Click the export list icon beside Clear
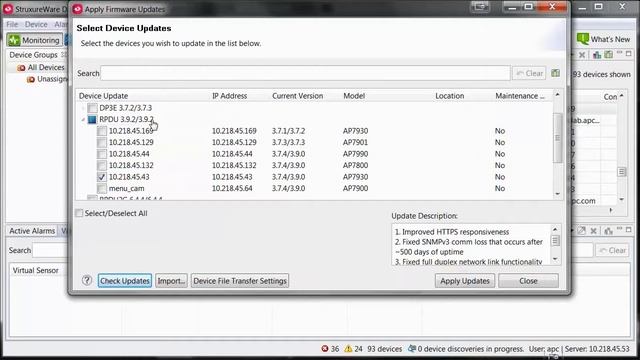Screen dimensions: 640x360 point(556,73)
